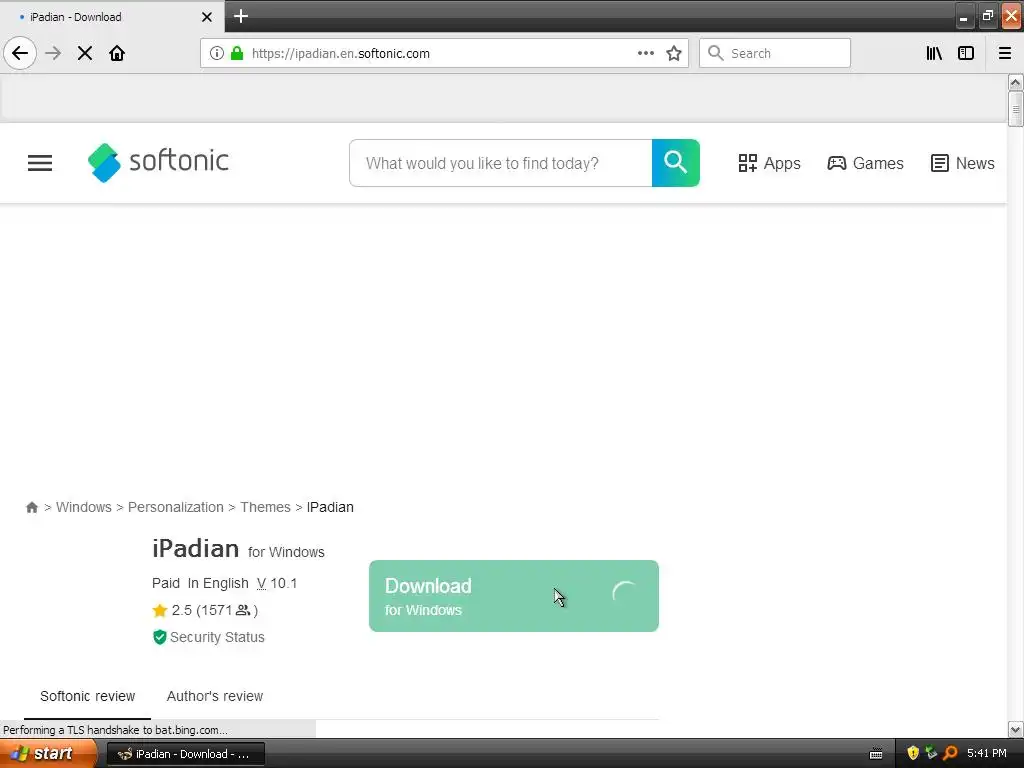Select iPadian - Download taskbar button
The image size is (1024, 768).
185,754
